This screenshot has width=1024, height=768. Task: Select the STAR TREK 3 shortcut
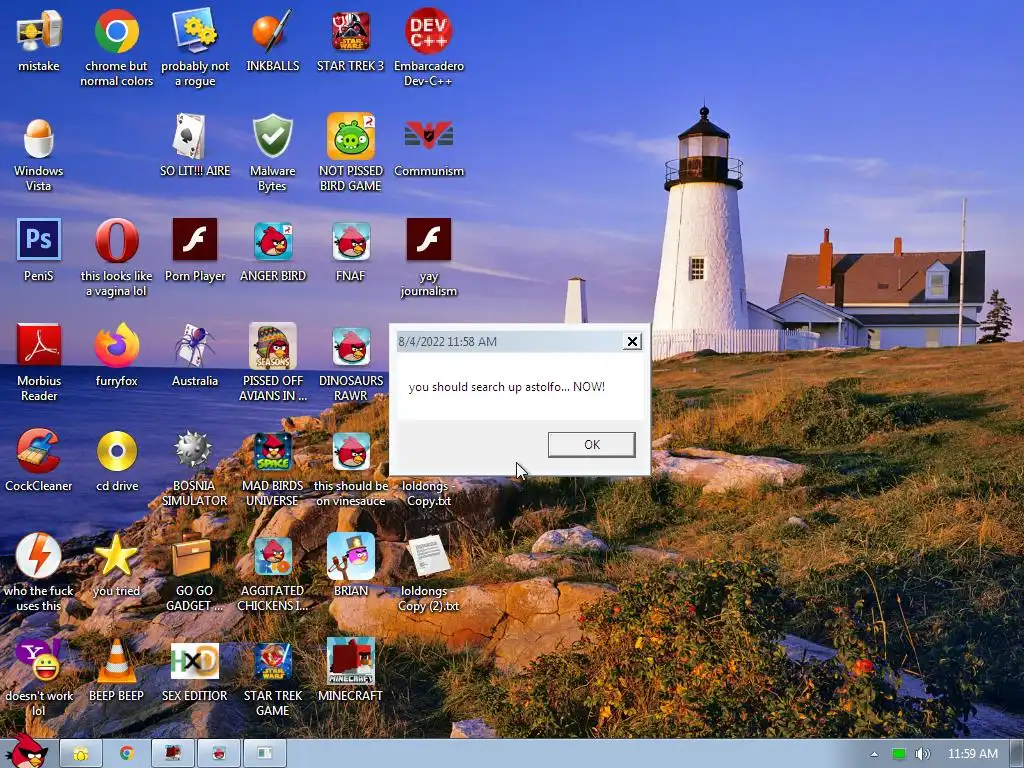point(351,31)
